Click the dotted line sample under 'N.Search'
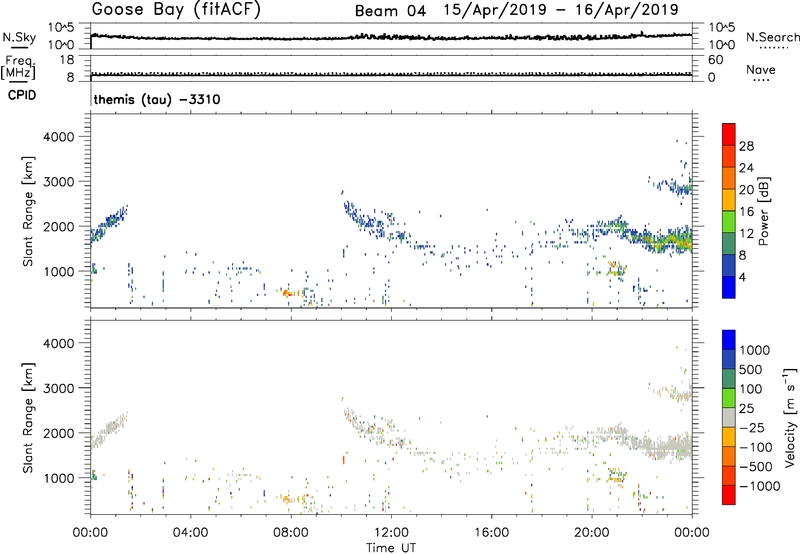This screenshot has height=554, width=800. coord(773,48)
